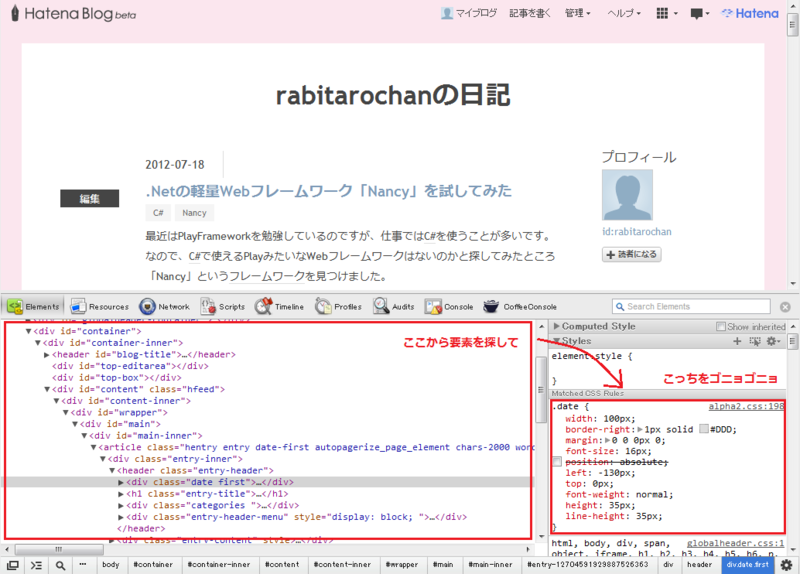Switch to the Resources panel

99,307
